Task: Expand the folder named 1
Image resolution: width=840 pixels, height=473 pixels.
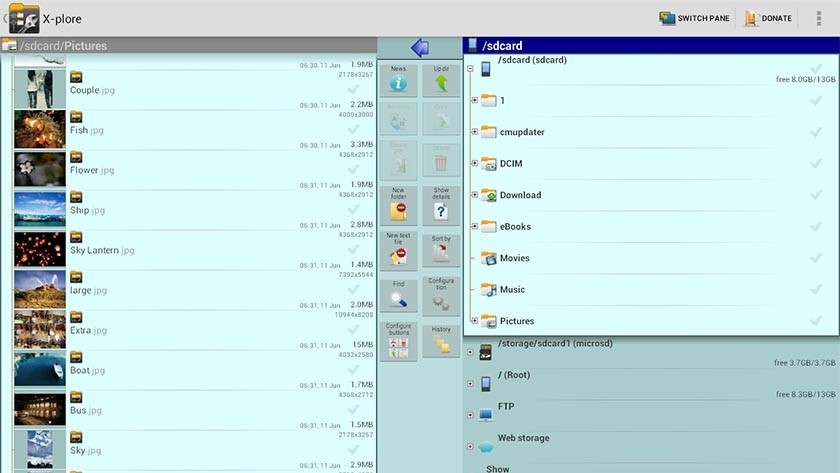Action: click(474, 100)
